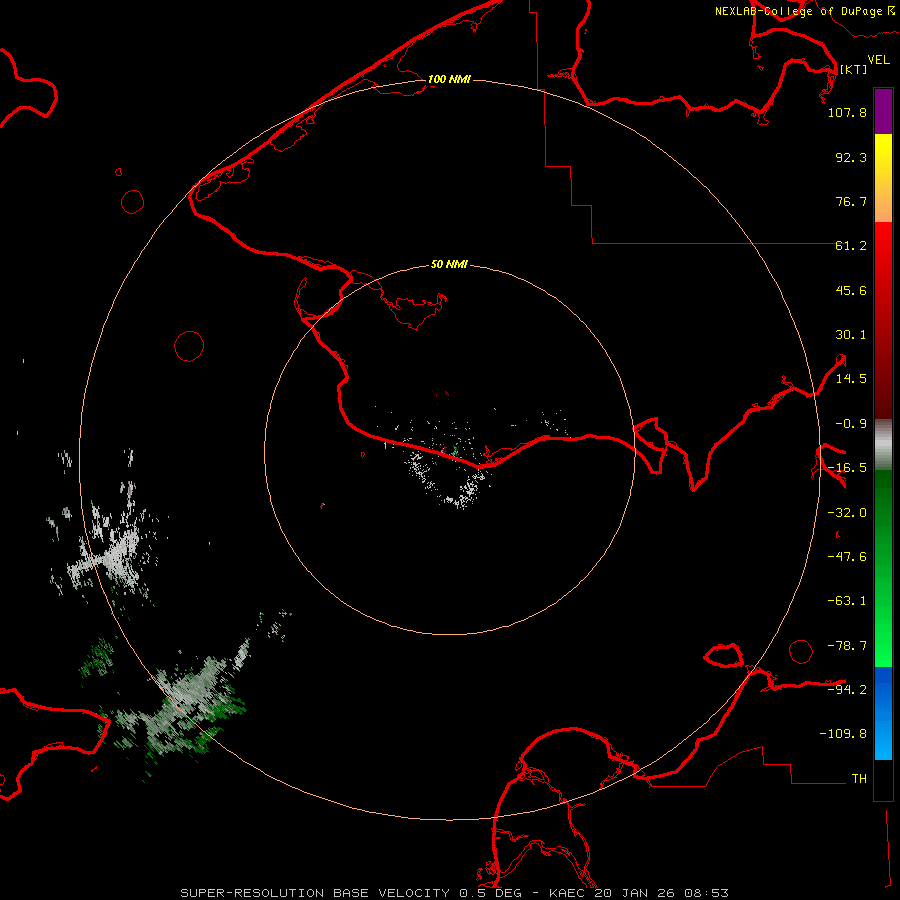Pick the gray near-zero color bar segment
The image size is (900, 900).
point(883,445)
